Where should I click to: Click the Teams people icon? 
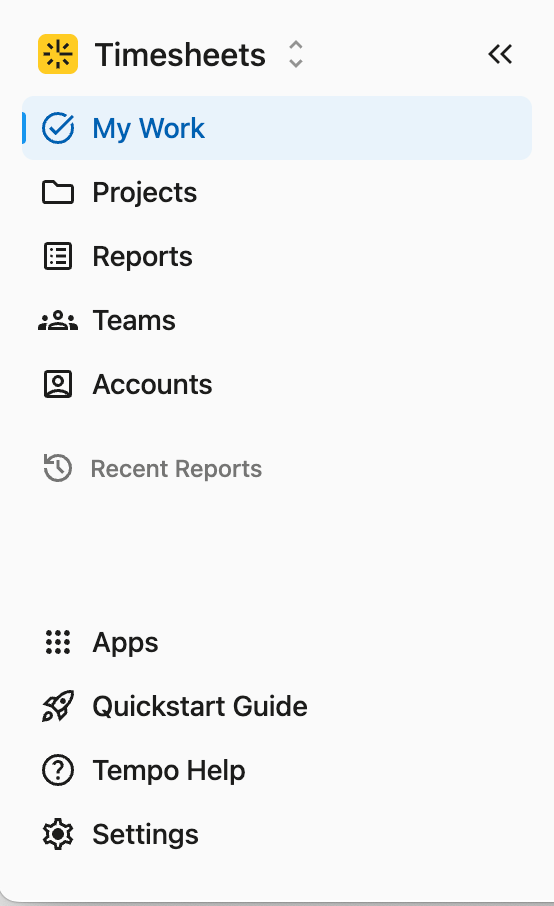coord(58,321)
